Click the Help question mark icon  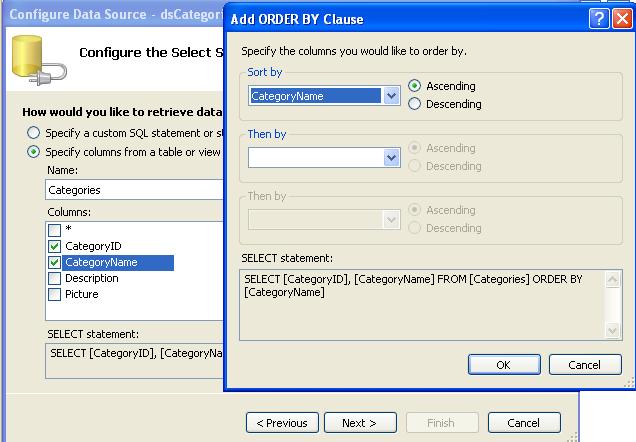(x=598, y=19)
